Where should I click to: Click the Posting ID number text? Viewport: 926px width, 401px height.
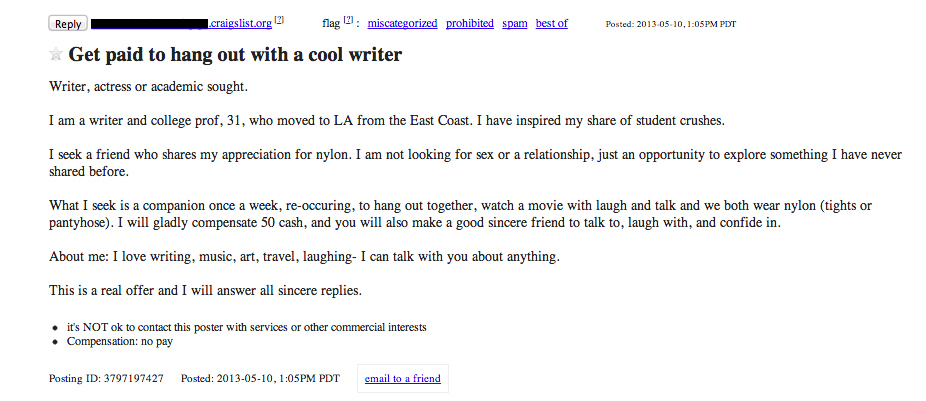point(106,379)
